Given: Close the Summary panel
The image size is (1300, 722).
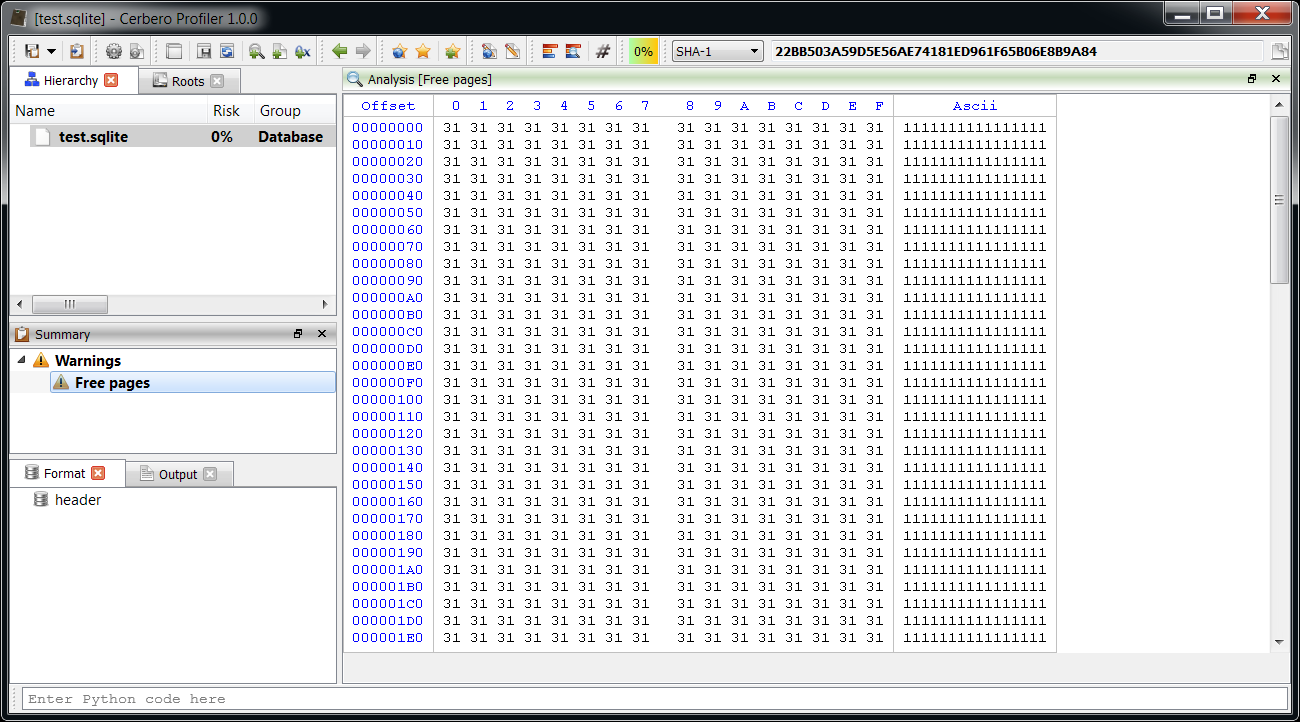Looking at the screenshot, I should pos(322,334).
